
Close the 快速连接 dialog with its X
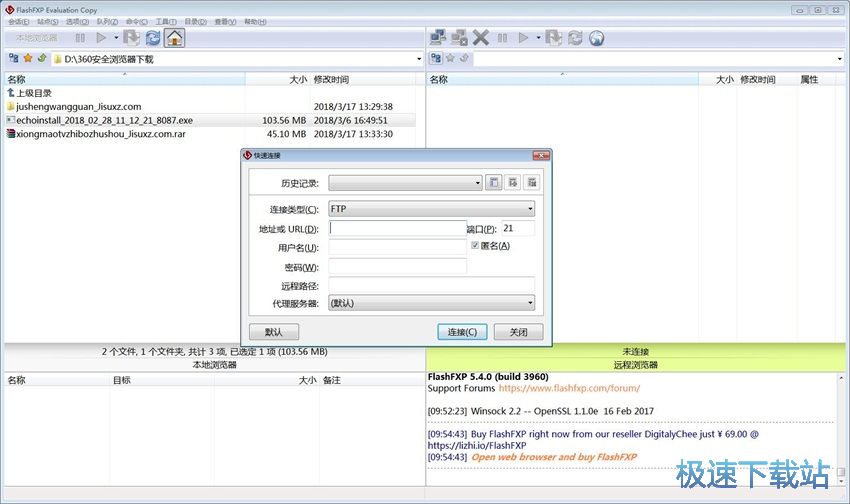tap(540, 156)
